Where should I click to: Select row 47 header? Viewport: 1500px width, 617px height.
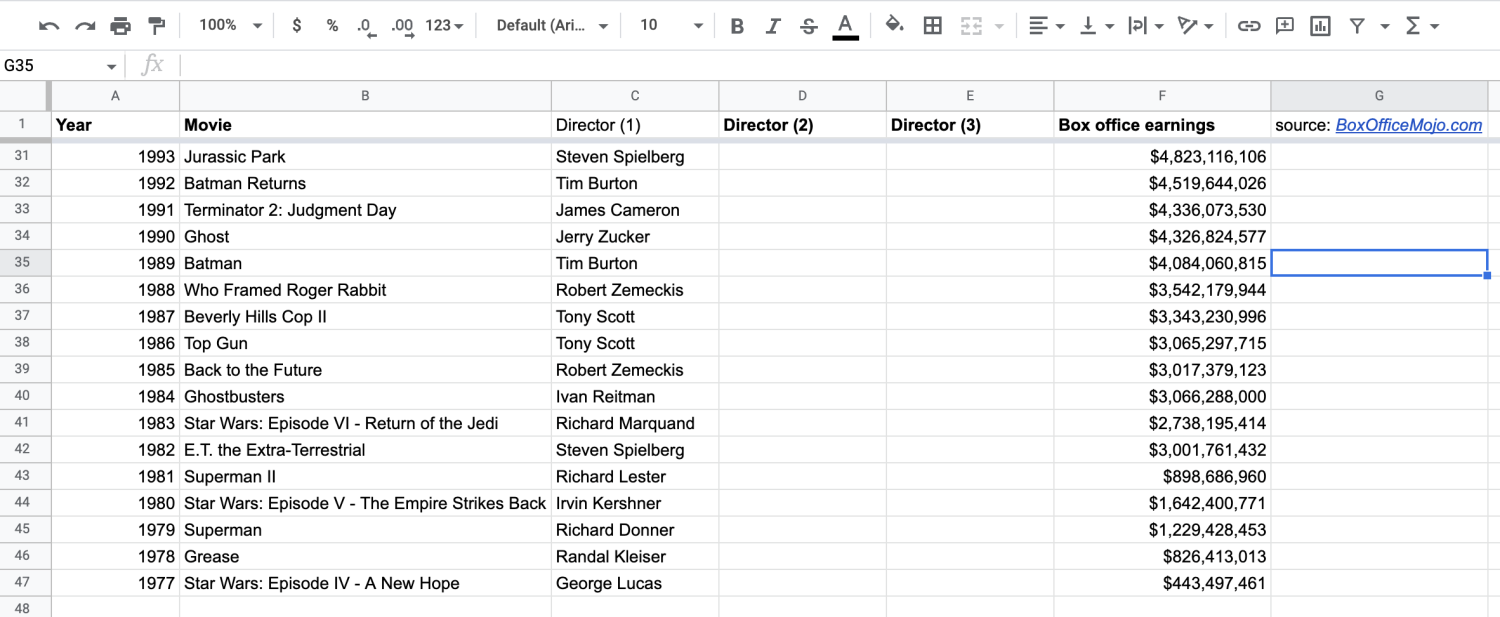pos(23,583)
